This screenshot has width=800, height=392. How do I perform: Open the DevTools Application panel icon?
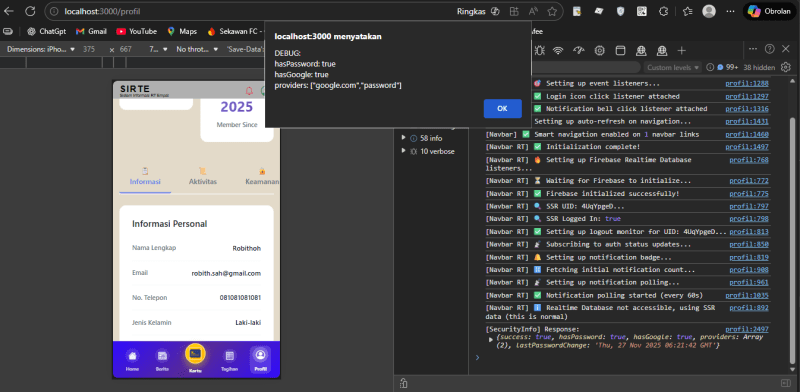point(620,50)
